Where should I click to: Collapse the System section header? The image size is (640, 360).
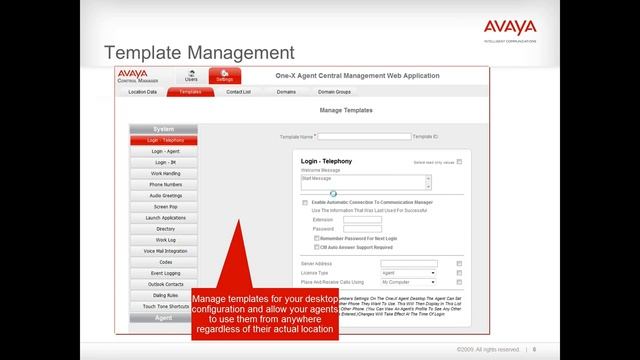(x=164, y=129)
